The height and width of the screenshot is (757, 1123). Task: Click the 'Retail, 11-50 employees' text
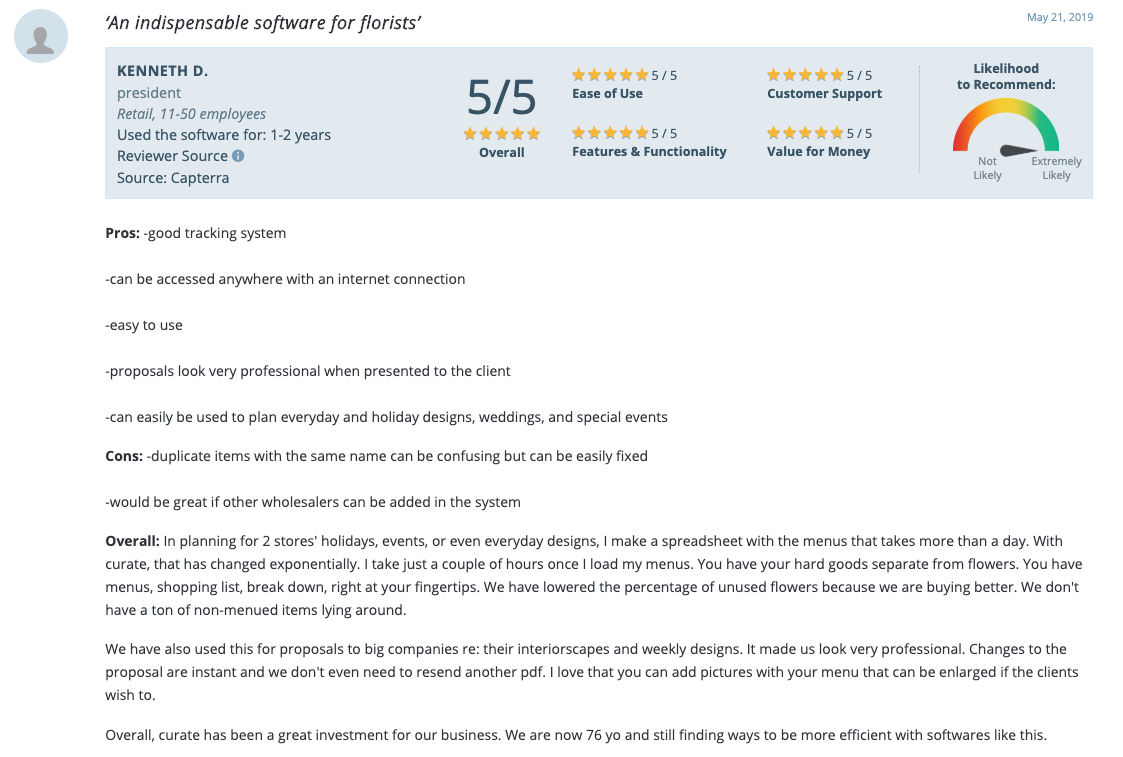pyautogui.click(x=191, y=114)
